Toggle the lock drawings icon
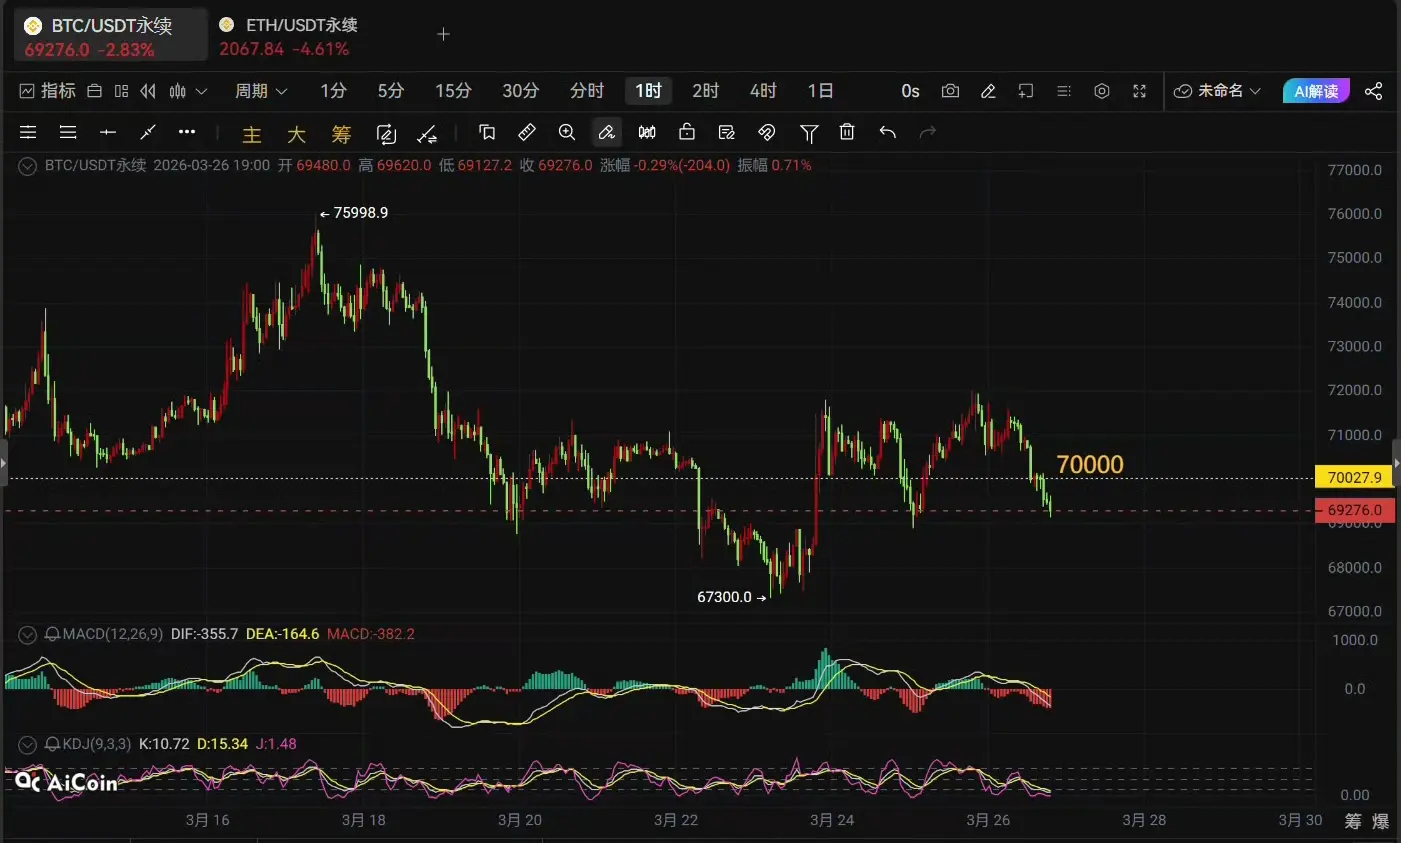 coord(687,132)
